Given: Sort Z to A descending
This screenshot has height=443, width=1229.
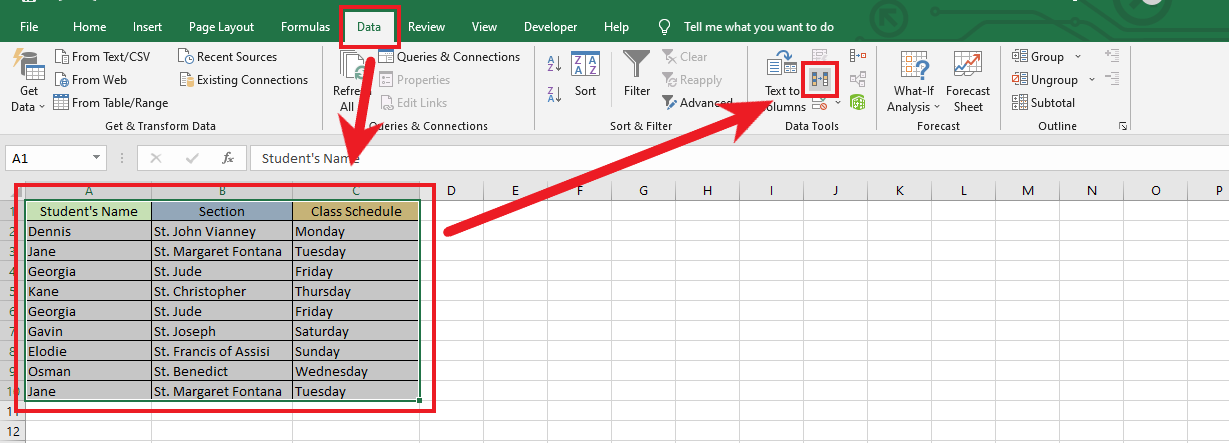Looking at the screenshot, I should [554, 95].
